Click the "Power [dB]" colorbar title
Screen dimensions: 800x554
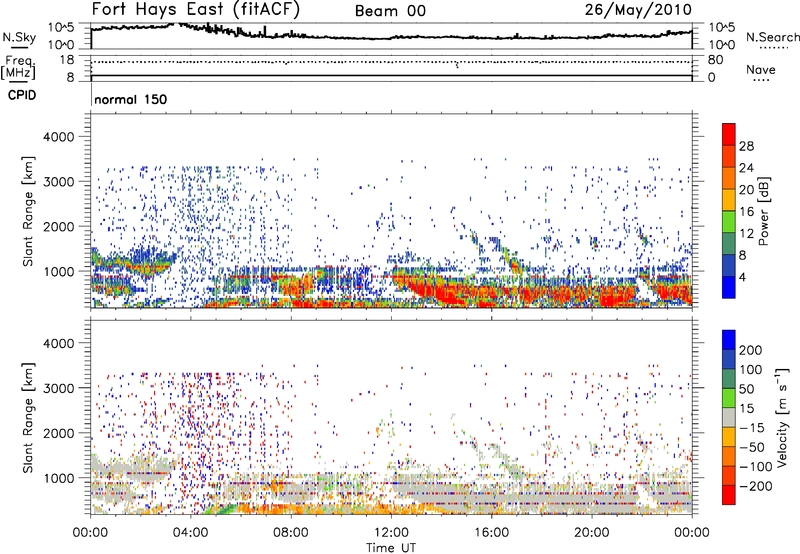[764, 211]
